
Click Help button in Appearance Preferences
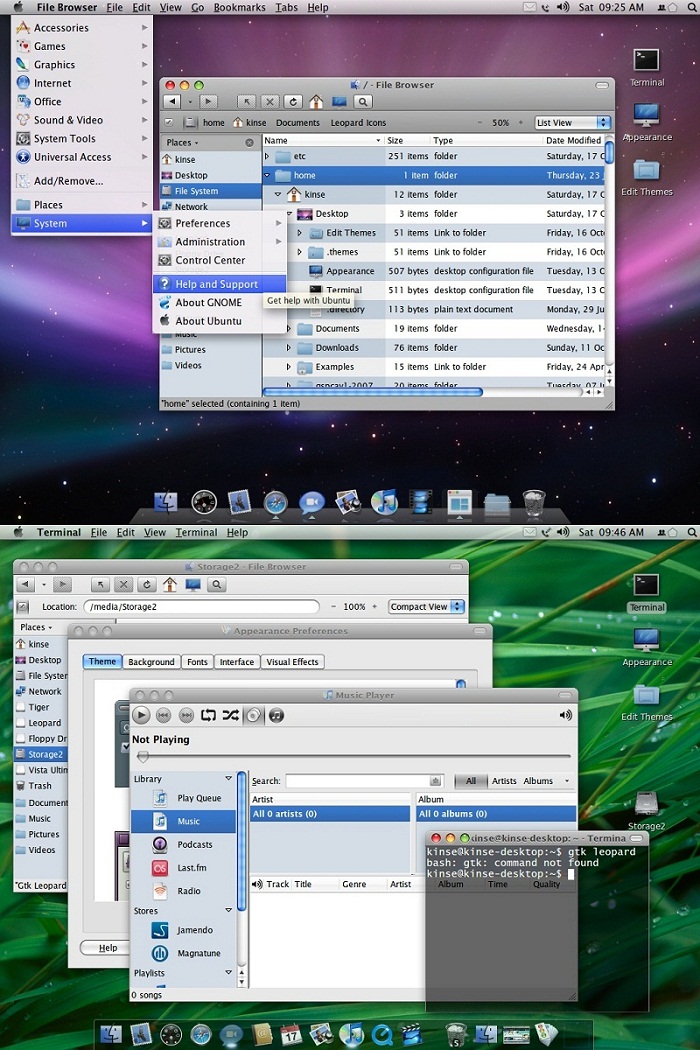click(107, 948)
